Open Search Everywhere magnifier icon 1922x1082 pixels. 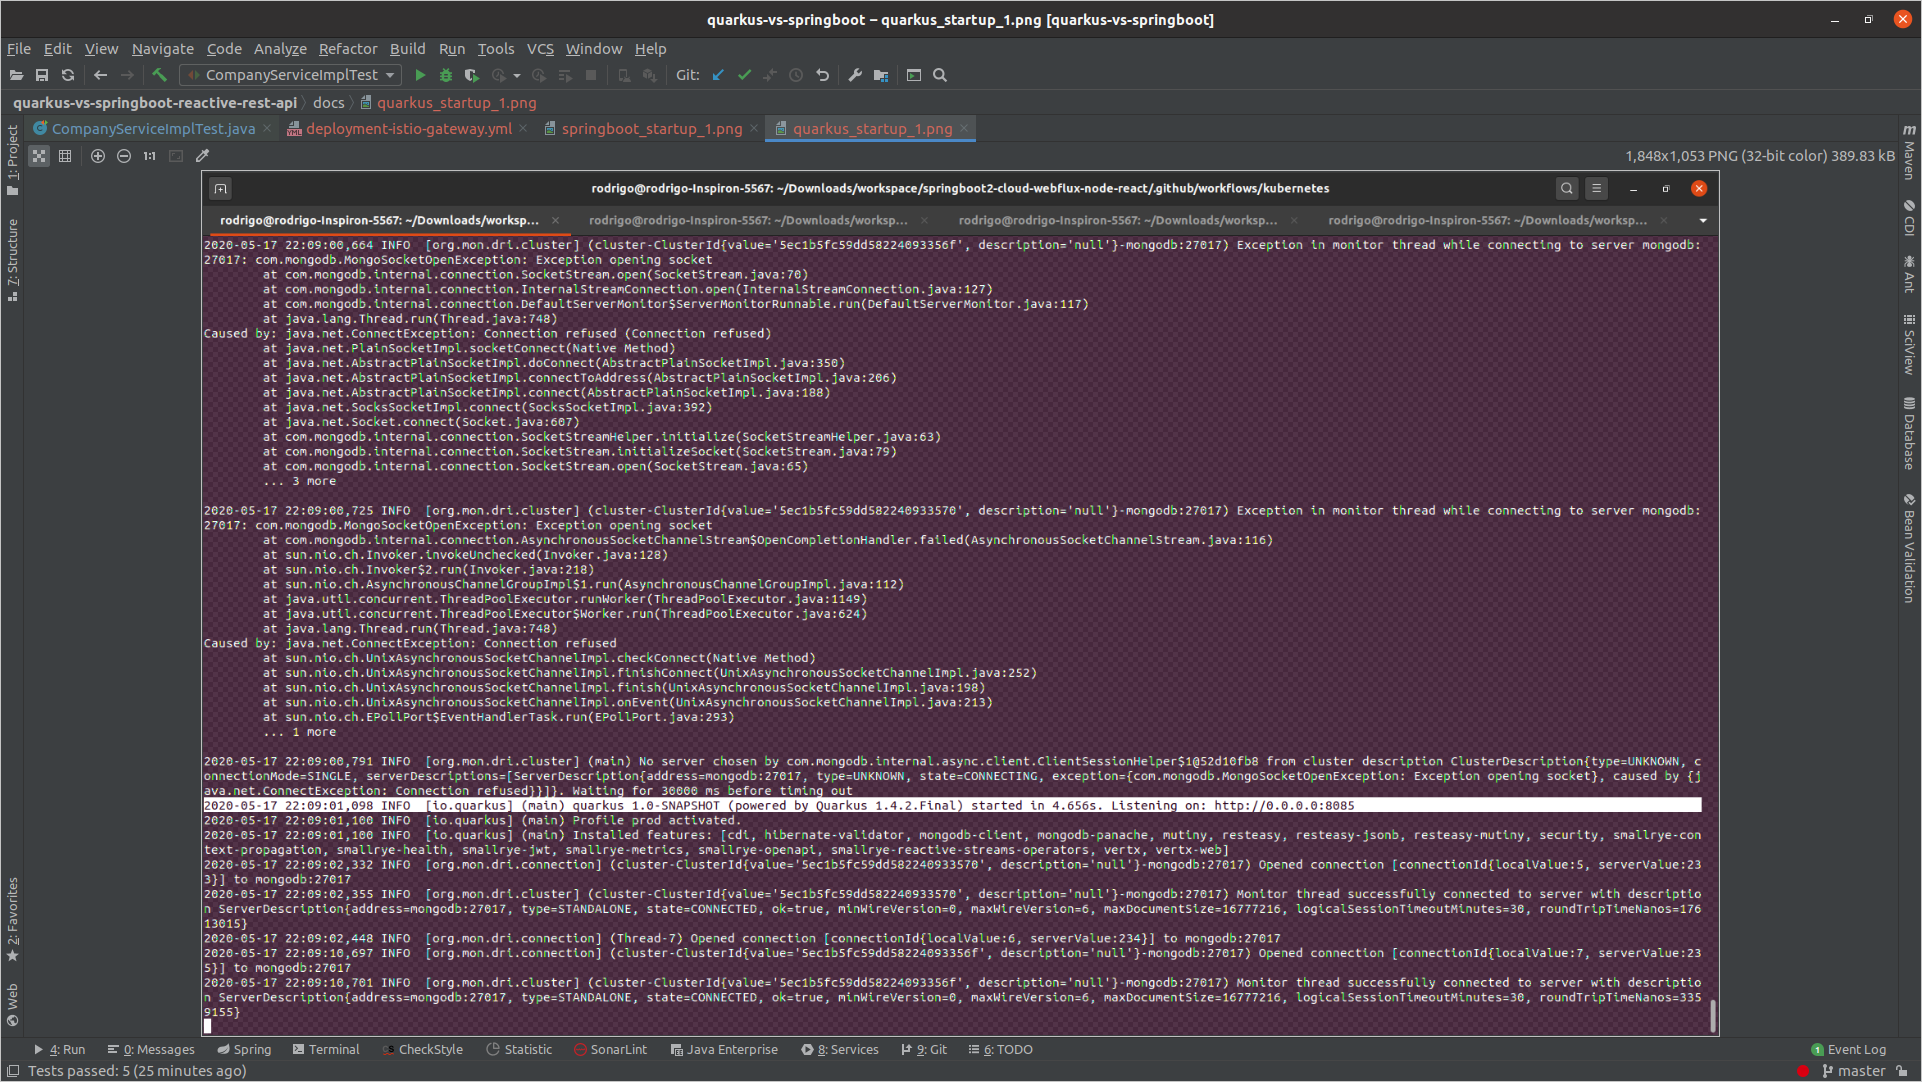pyautogui.click(x=940, y=75)
